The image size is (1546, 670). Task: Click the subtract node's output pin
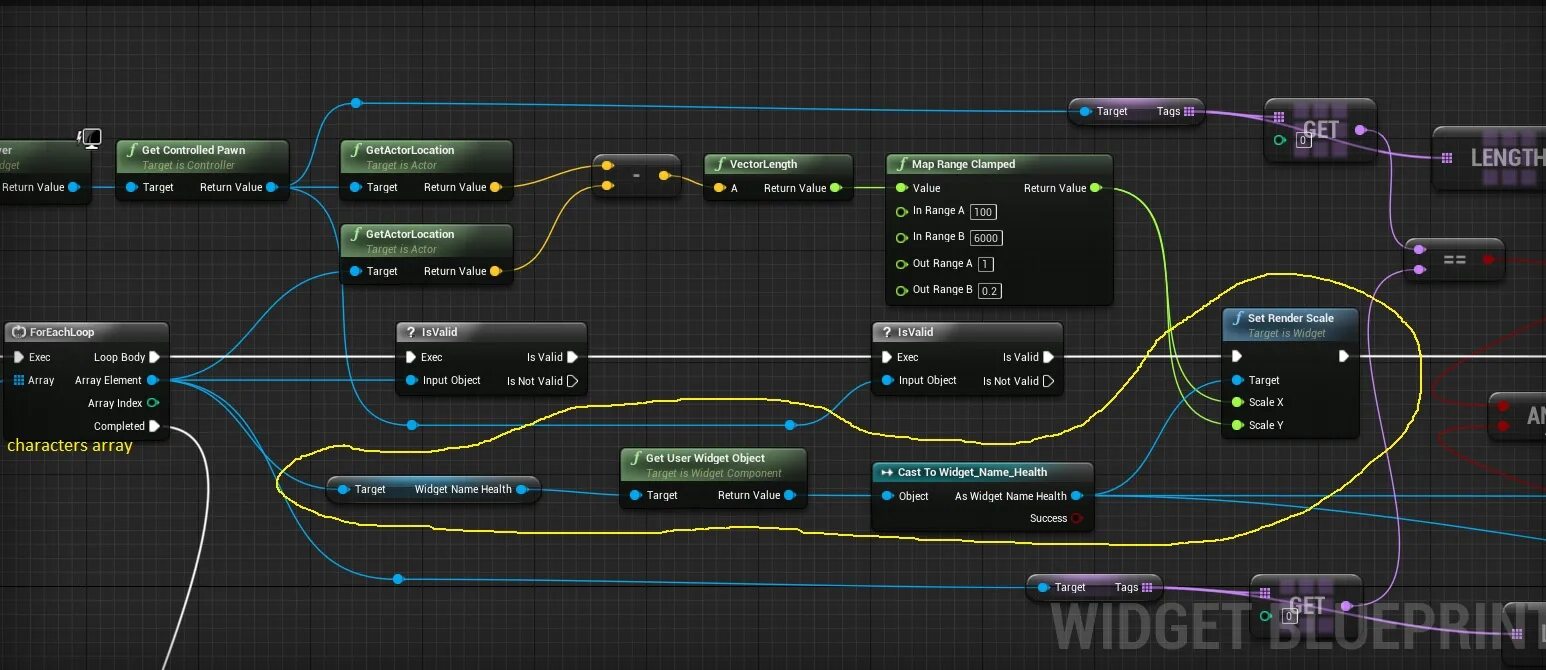coord(664,176)
